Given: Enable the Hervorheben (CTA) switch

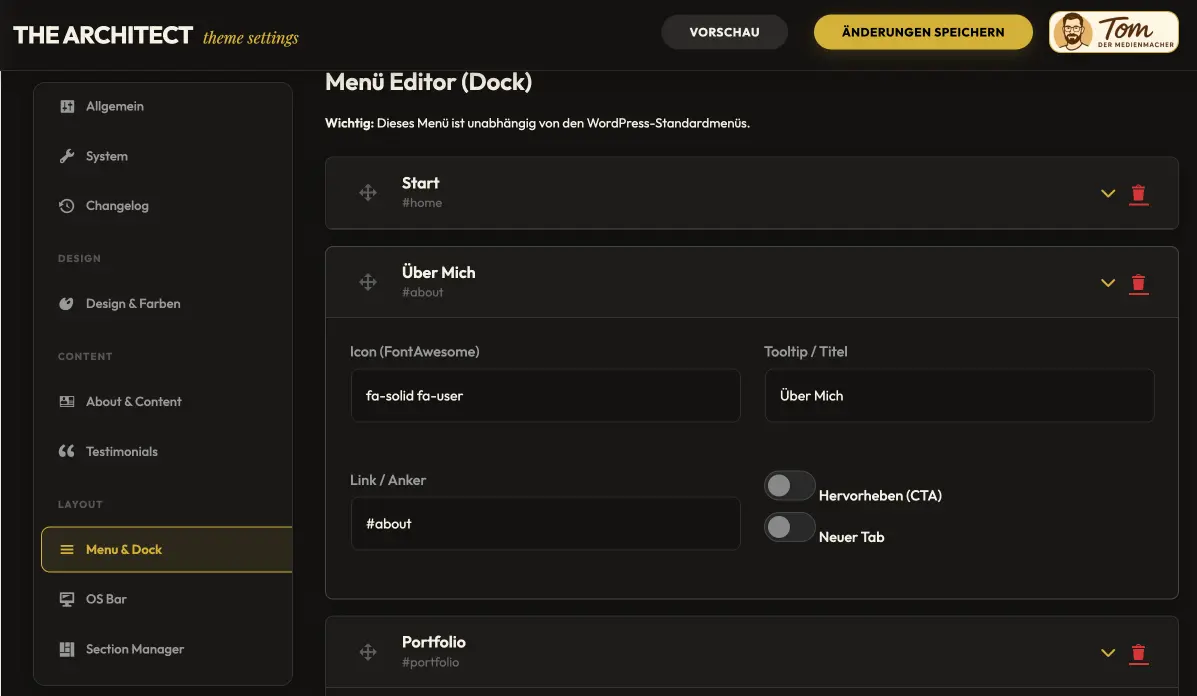Looking at the screenshot, I should pyautogui.click(x=790, y=485).
